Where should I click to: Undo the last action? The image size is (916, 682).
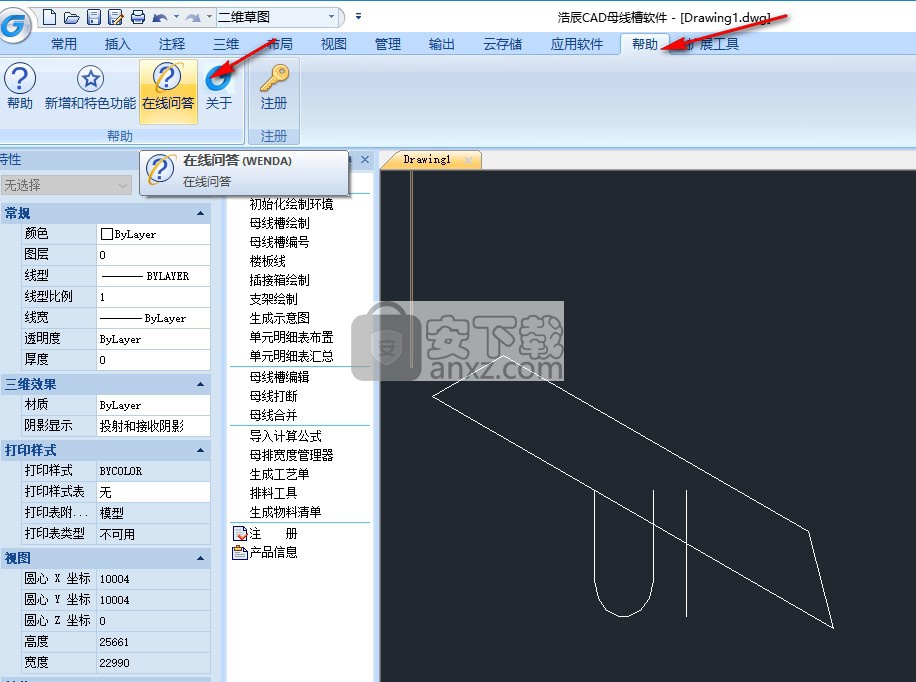(159, 18)
